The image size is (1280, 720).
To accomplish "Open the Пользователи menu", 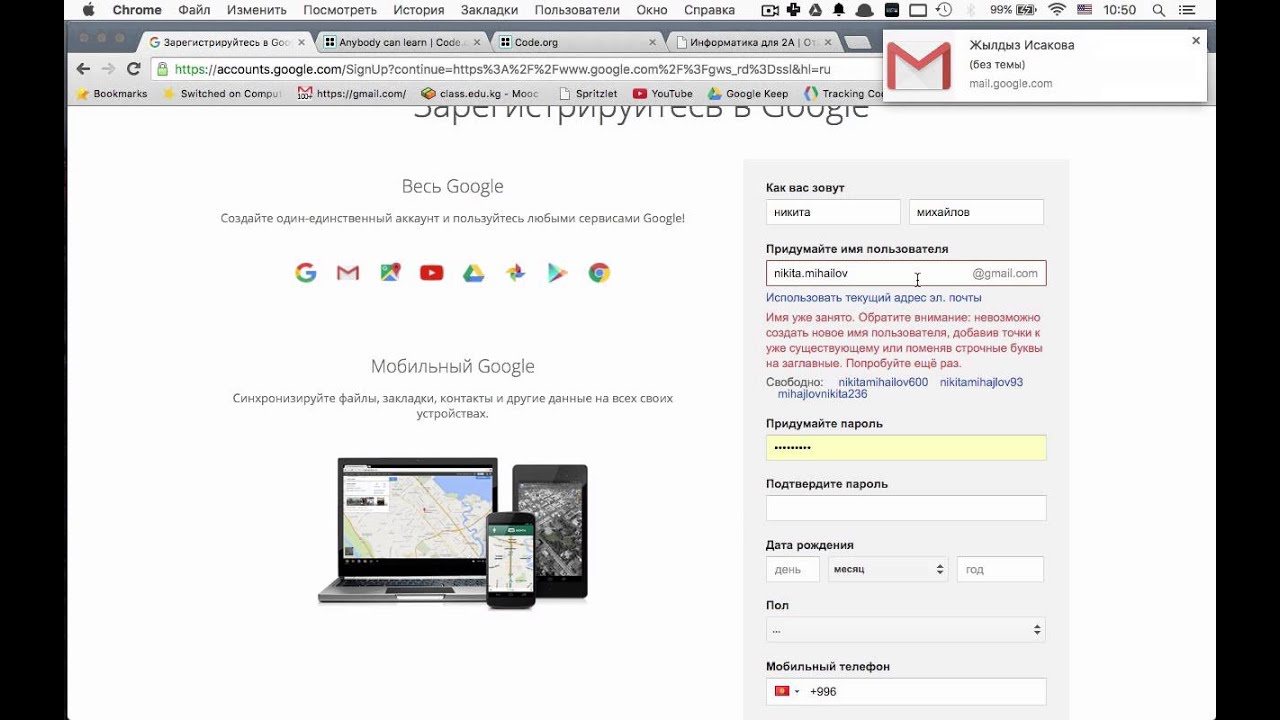I will click(577, 10).
